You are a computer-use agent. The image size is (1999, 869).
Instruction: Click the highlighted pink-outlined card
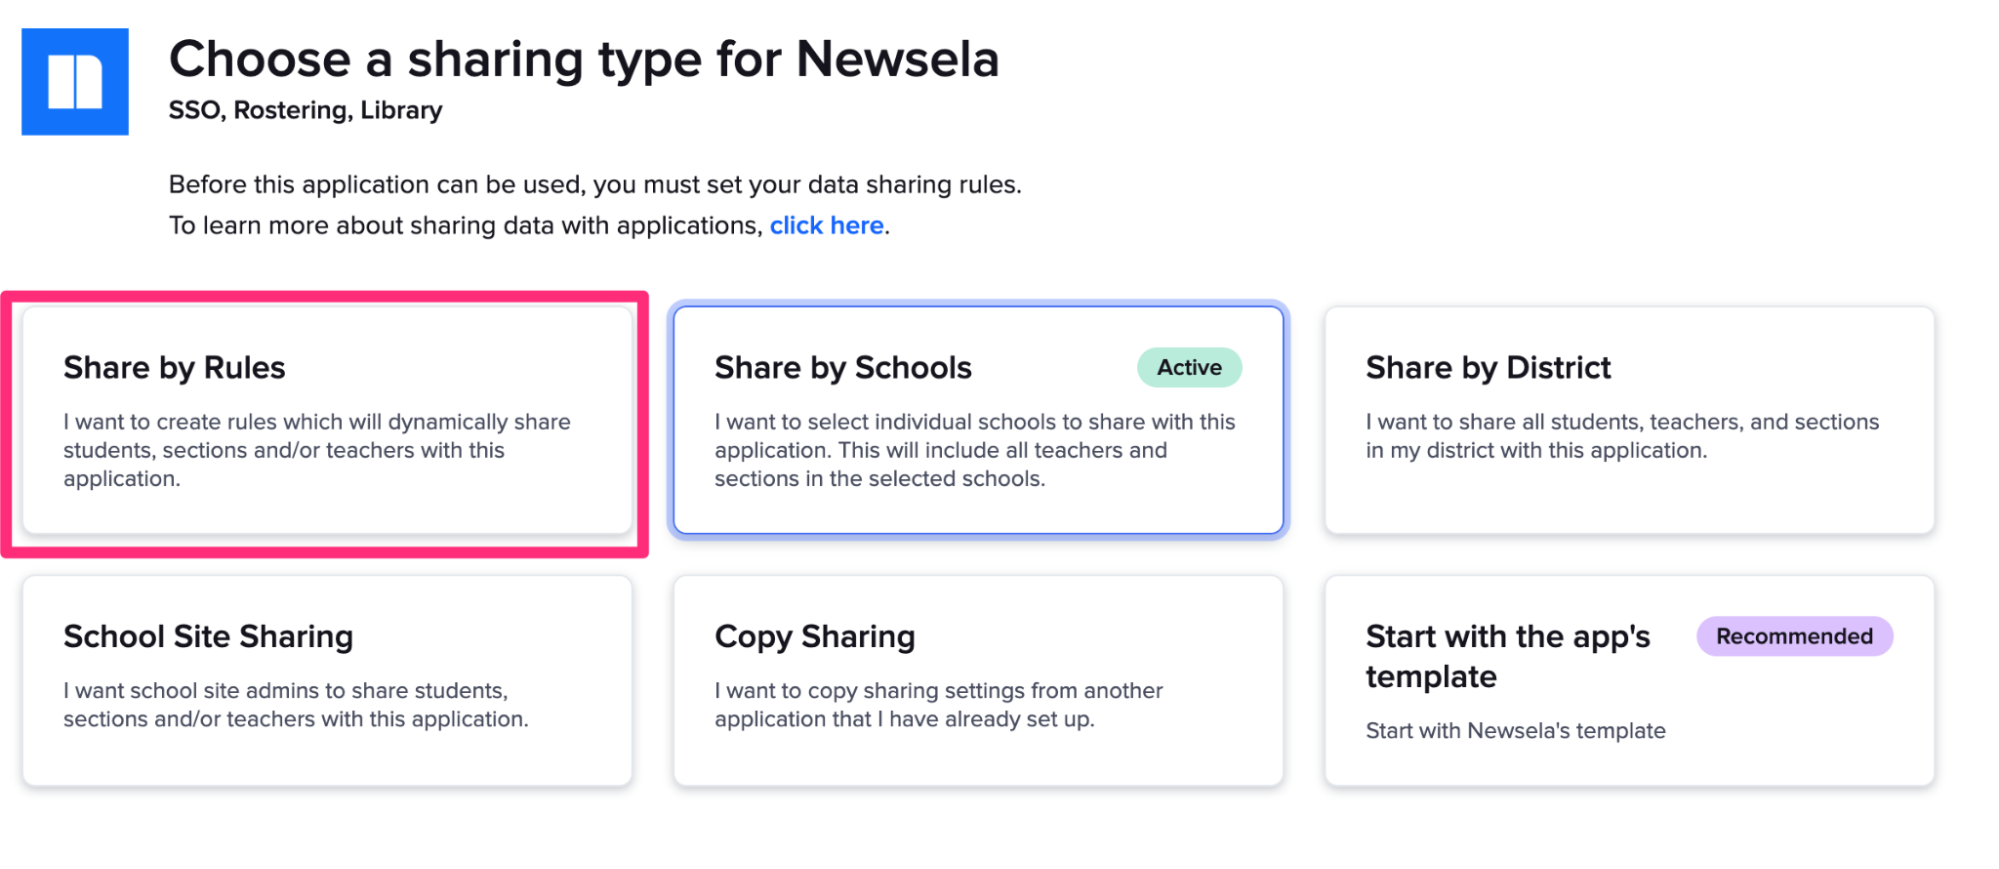325,422
